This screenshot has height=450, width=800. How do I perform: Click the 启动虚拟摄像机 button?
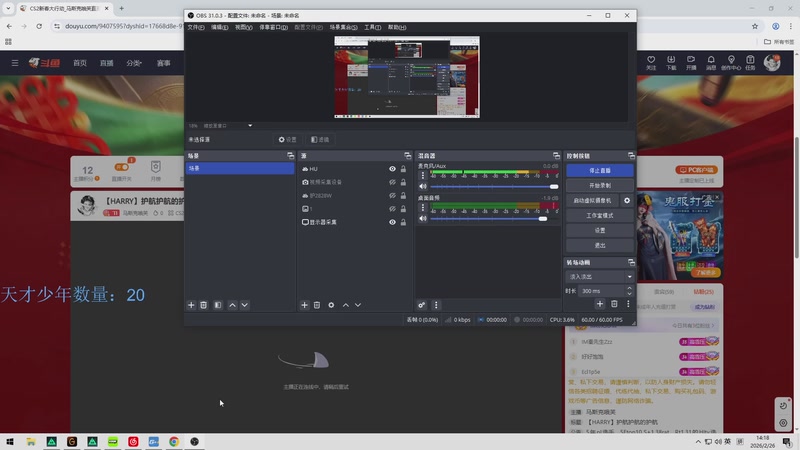click(x=592, y=201)
